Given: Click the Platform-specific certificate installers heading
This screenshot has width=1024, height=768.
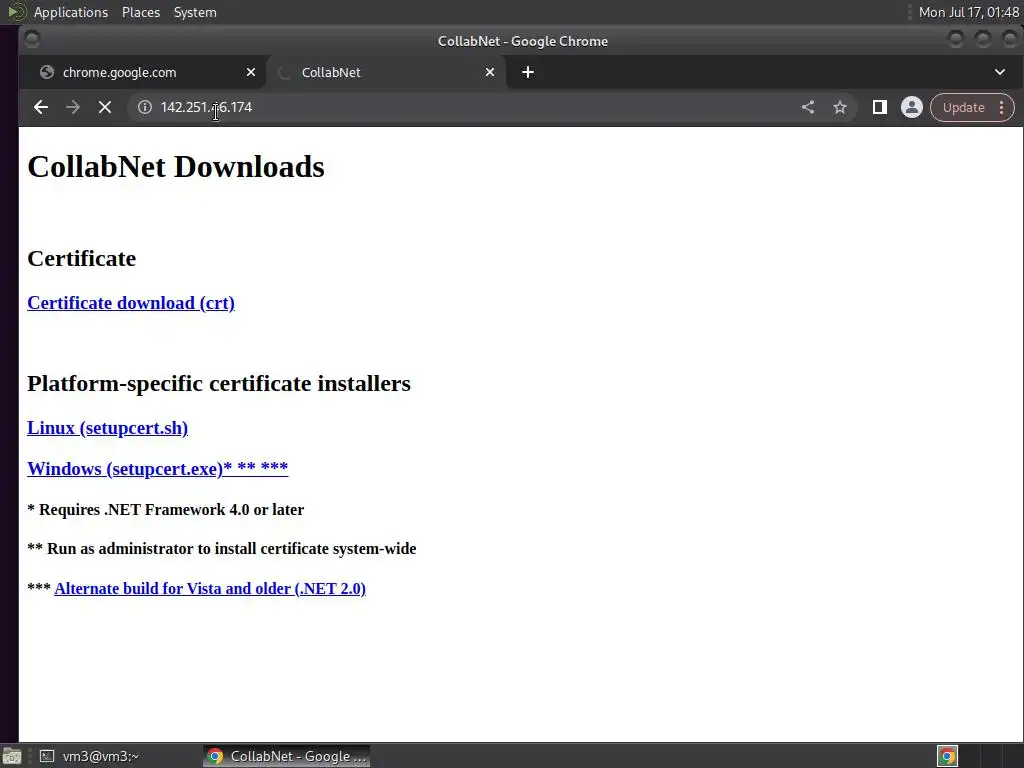Looking at the screenshot, I should (x=219, y=383).
